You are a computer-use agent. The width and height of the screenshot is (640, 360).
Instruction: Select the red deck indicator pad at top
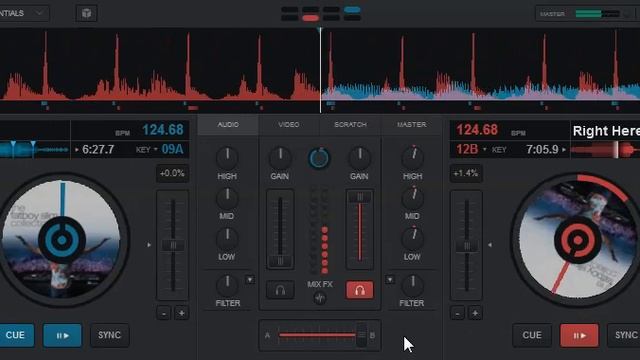(310, 18)
